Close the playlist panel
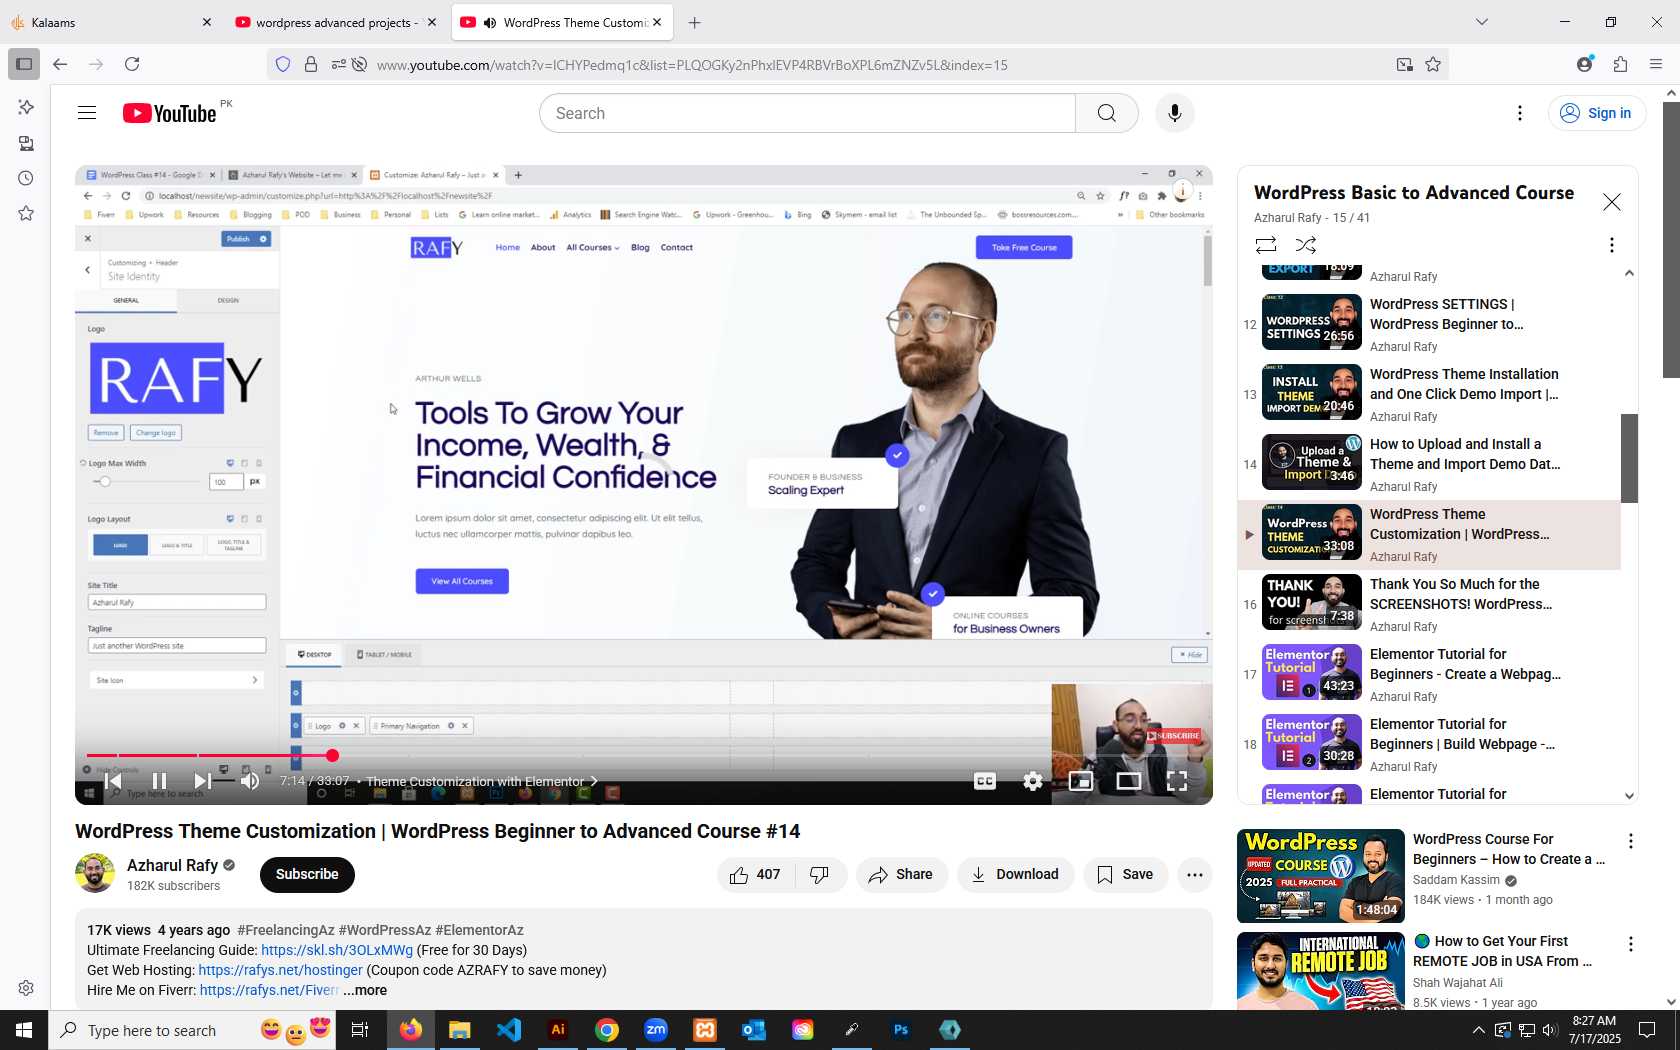This screenshot has height=1050, width=1680. pos(1611,202)
